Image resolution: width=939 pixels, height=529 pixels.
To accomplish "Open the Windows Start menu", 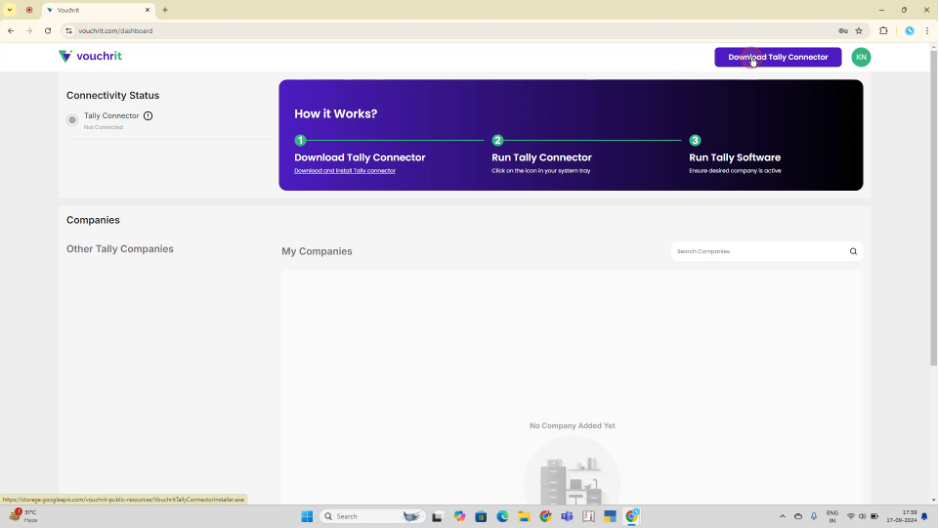I will [x=307, y=516].
